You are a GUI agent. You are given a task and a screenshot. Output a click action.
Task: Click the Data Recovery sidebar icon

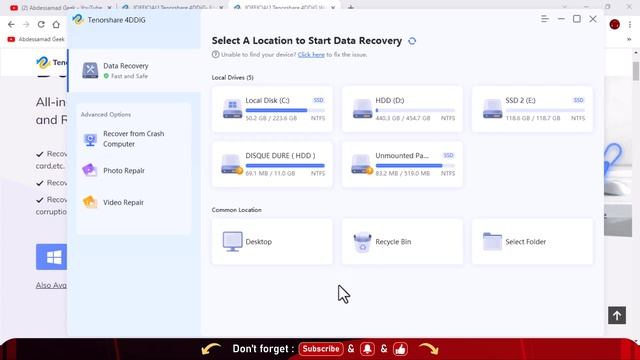click(90, 70)
